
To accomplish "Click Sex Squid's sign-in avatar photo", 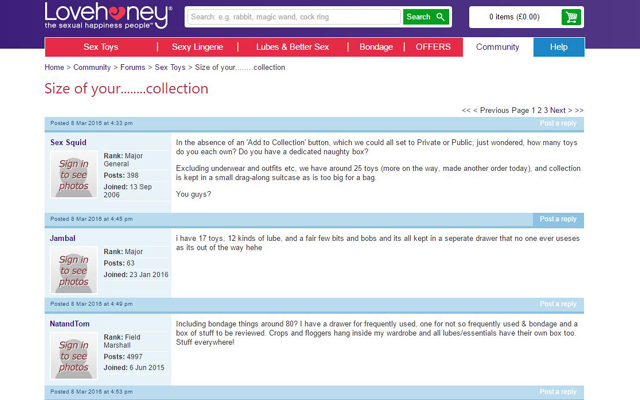I will pyautogui.click(x=74, y=174).
